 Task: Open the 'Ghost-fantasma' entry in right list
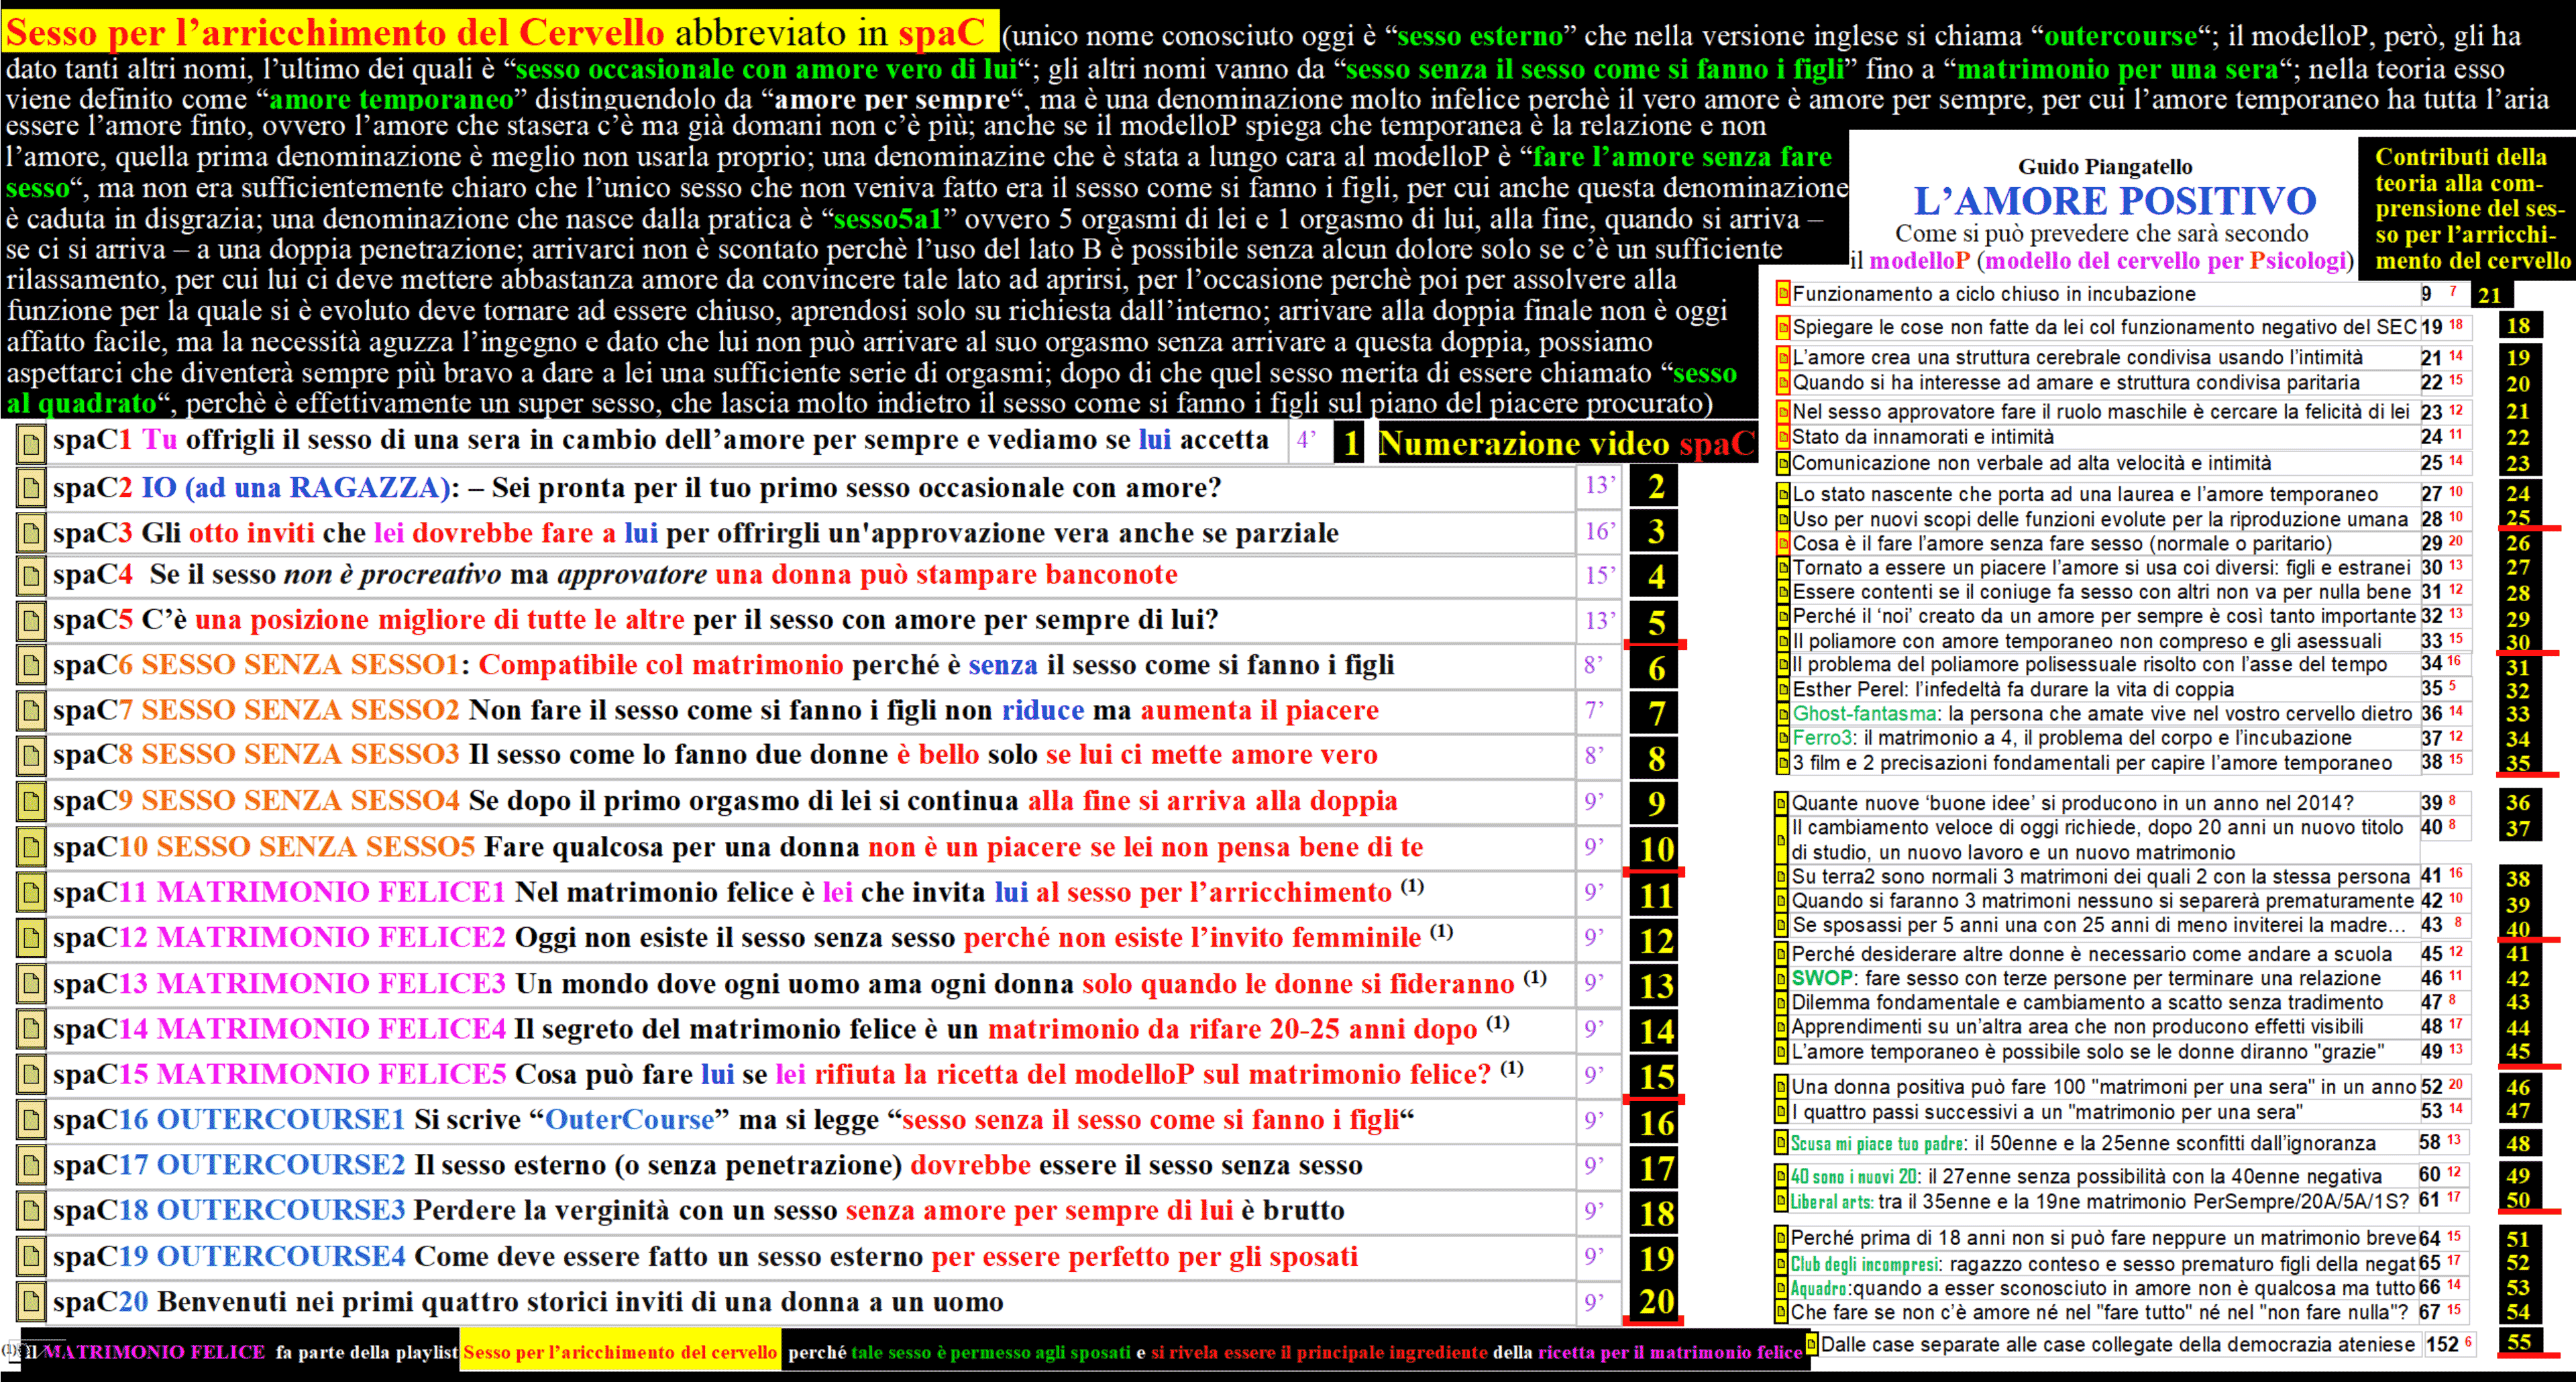click(x=2103, y=714)
